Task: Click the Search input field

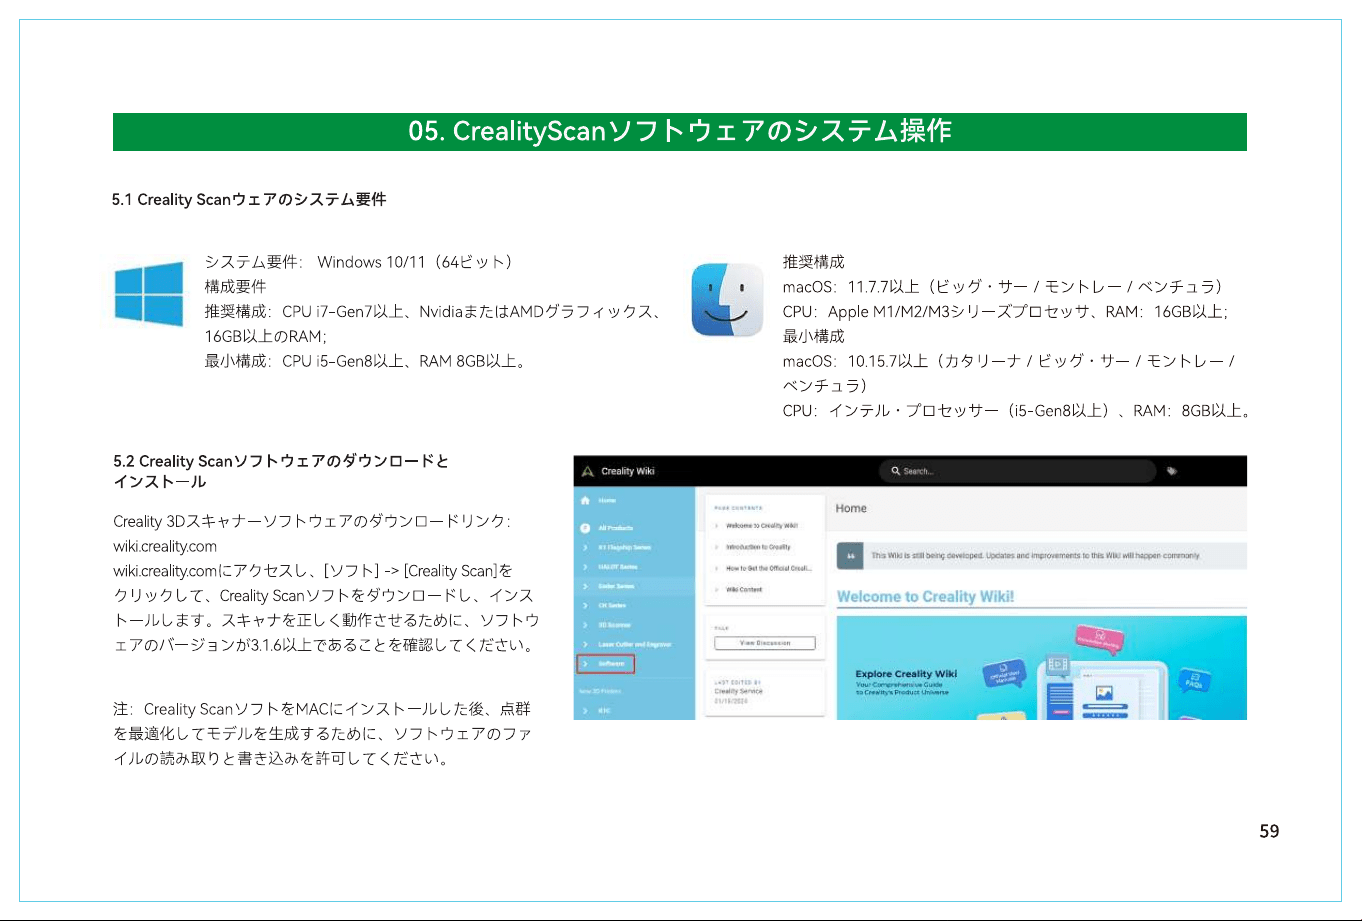Action: [1016, 471]
